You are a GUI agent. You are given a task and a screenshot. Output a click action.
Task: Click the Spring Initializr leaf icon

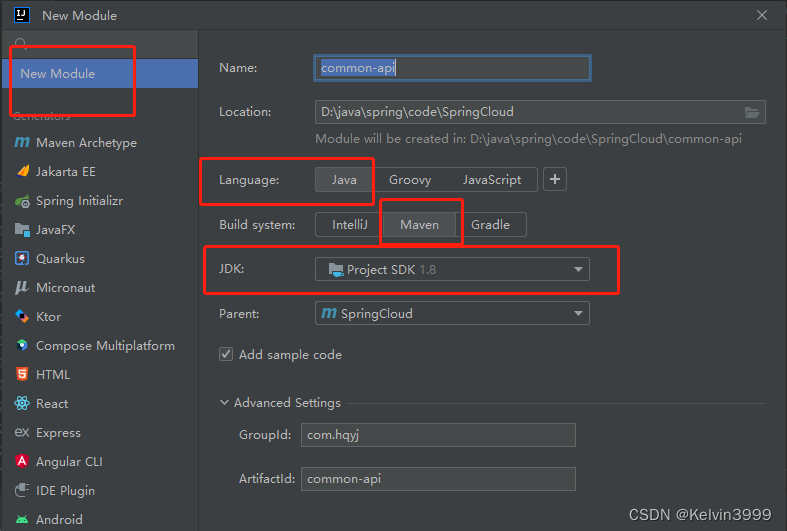[22, 201]
